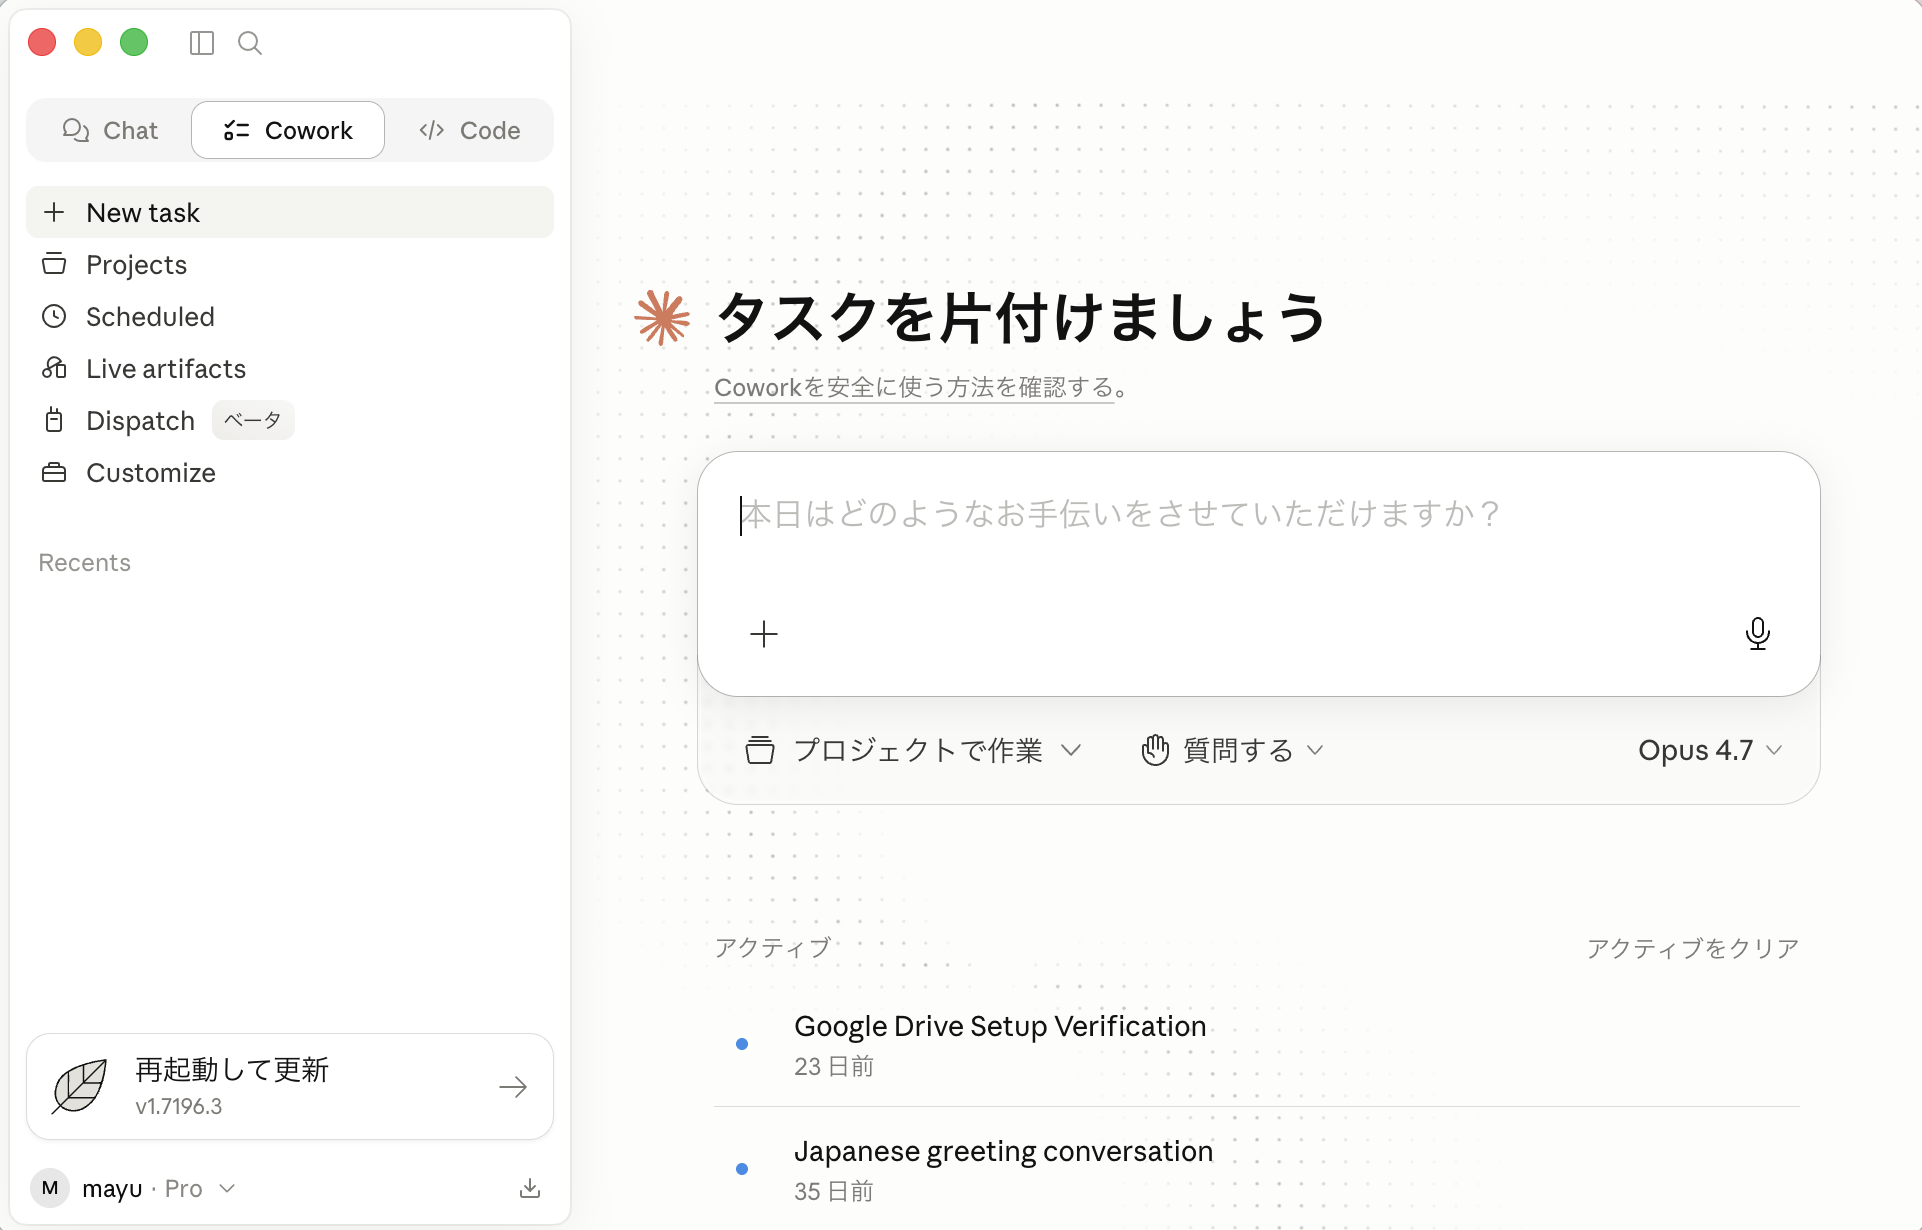Open Live artifacts

click(x=290, y=368)
